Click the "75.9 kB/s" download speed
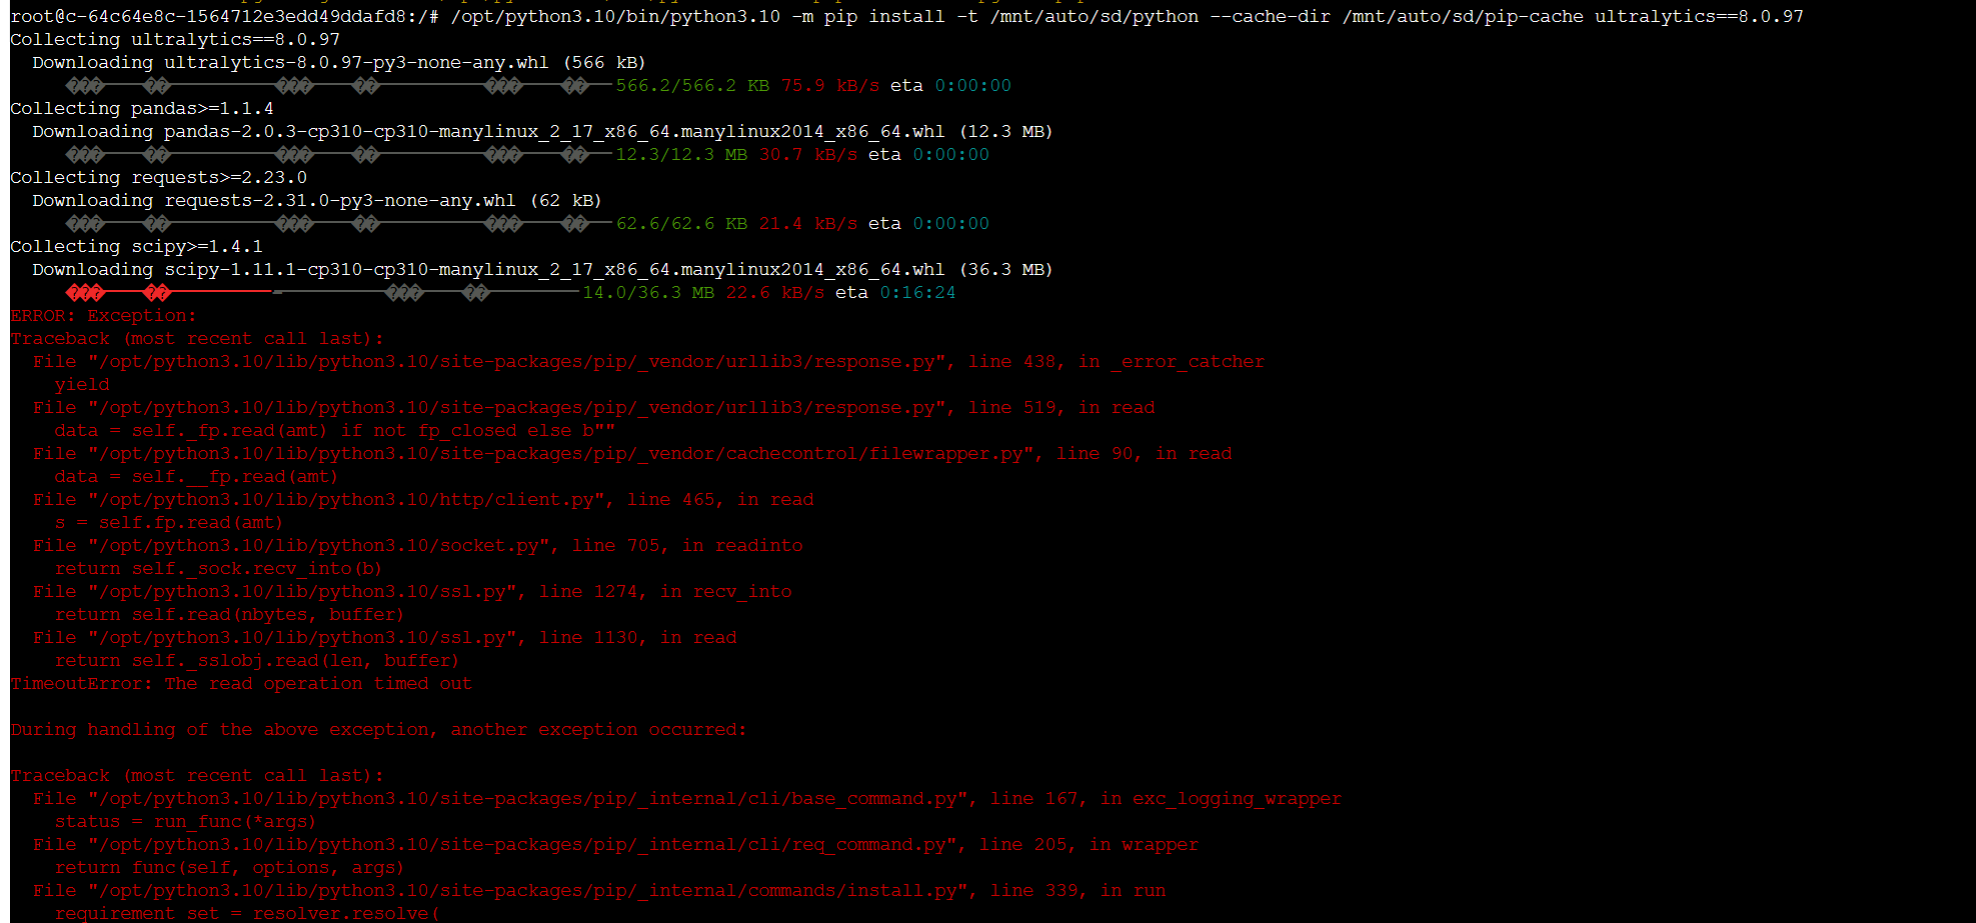The height and width of the screenshot is (923, 1976). pos(830,85)
